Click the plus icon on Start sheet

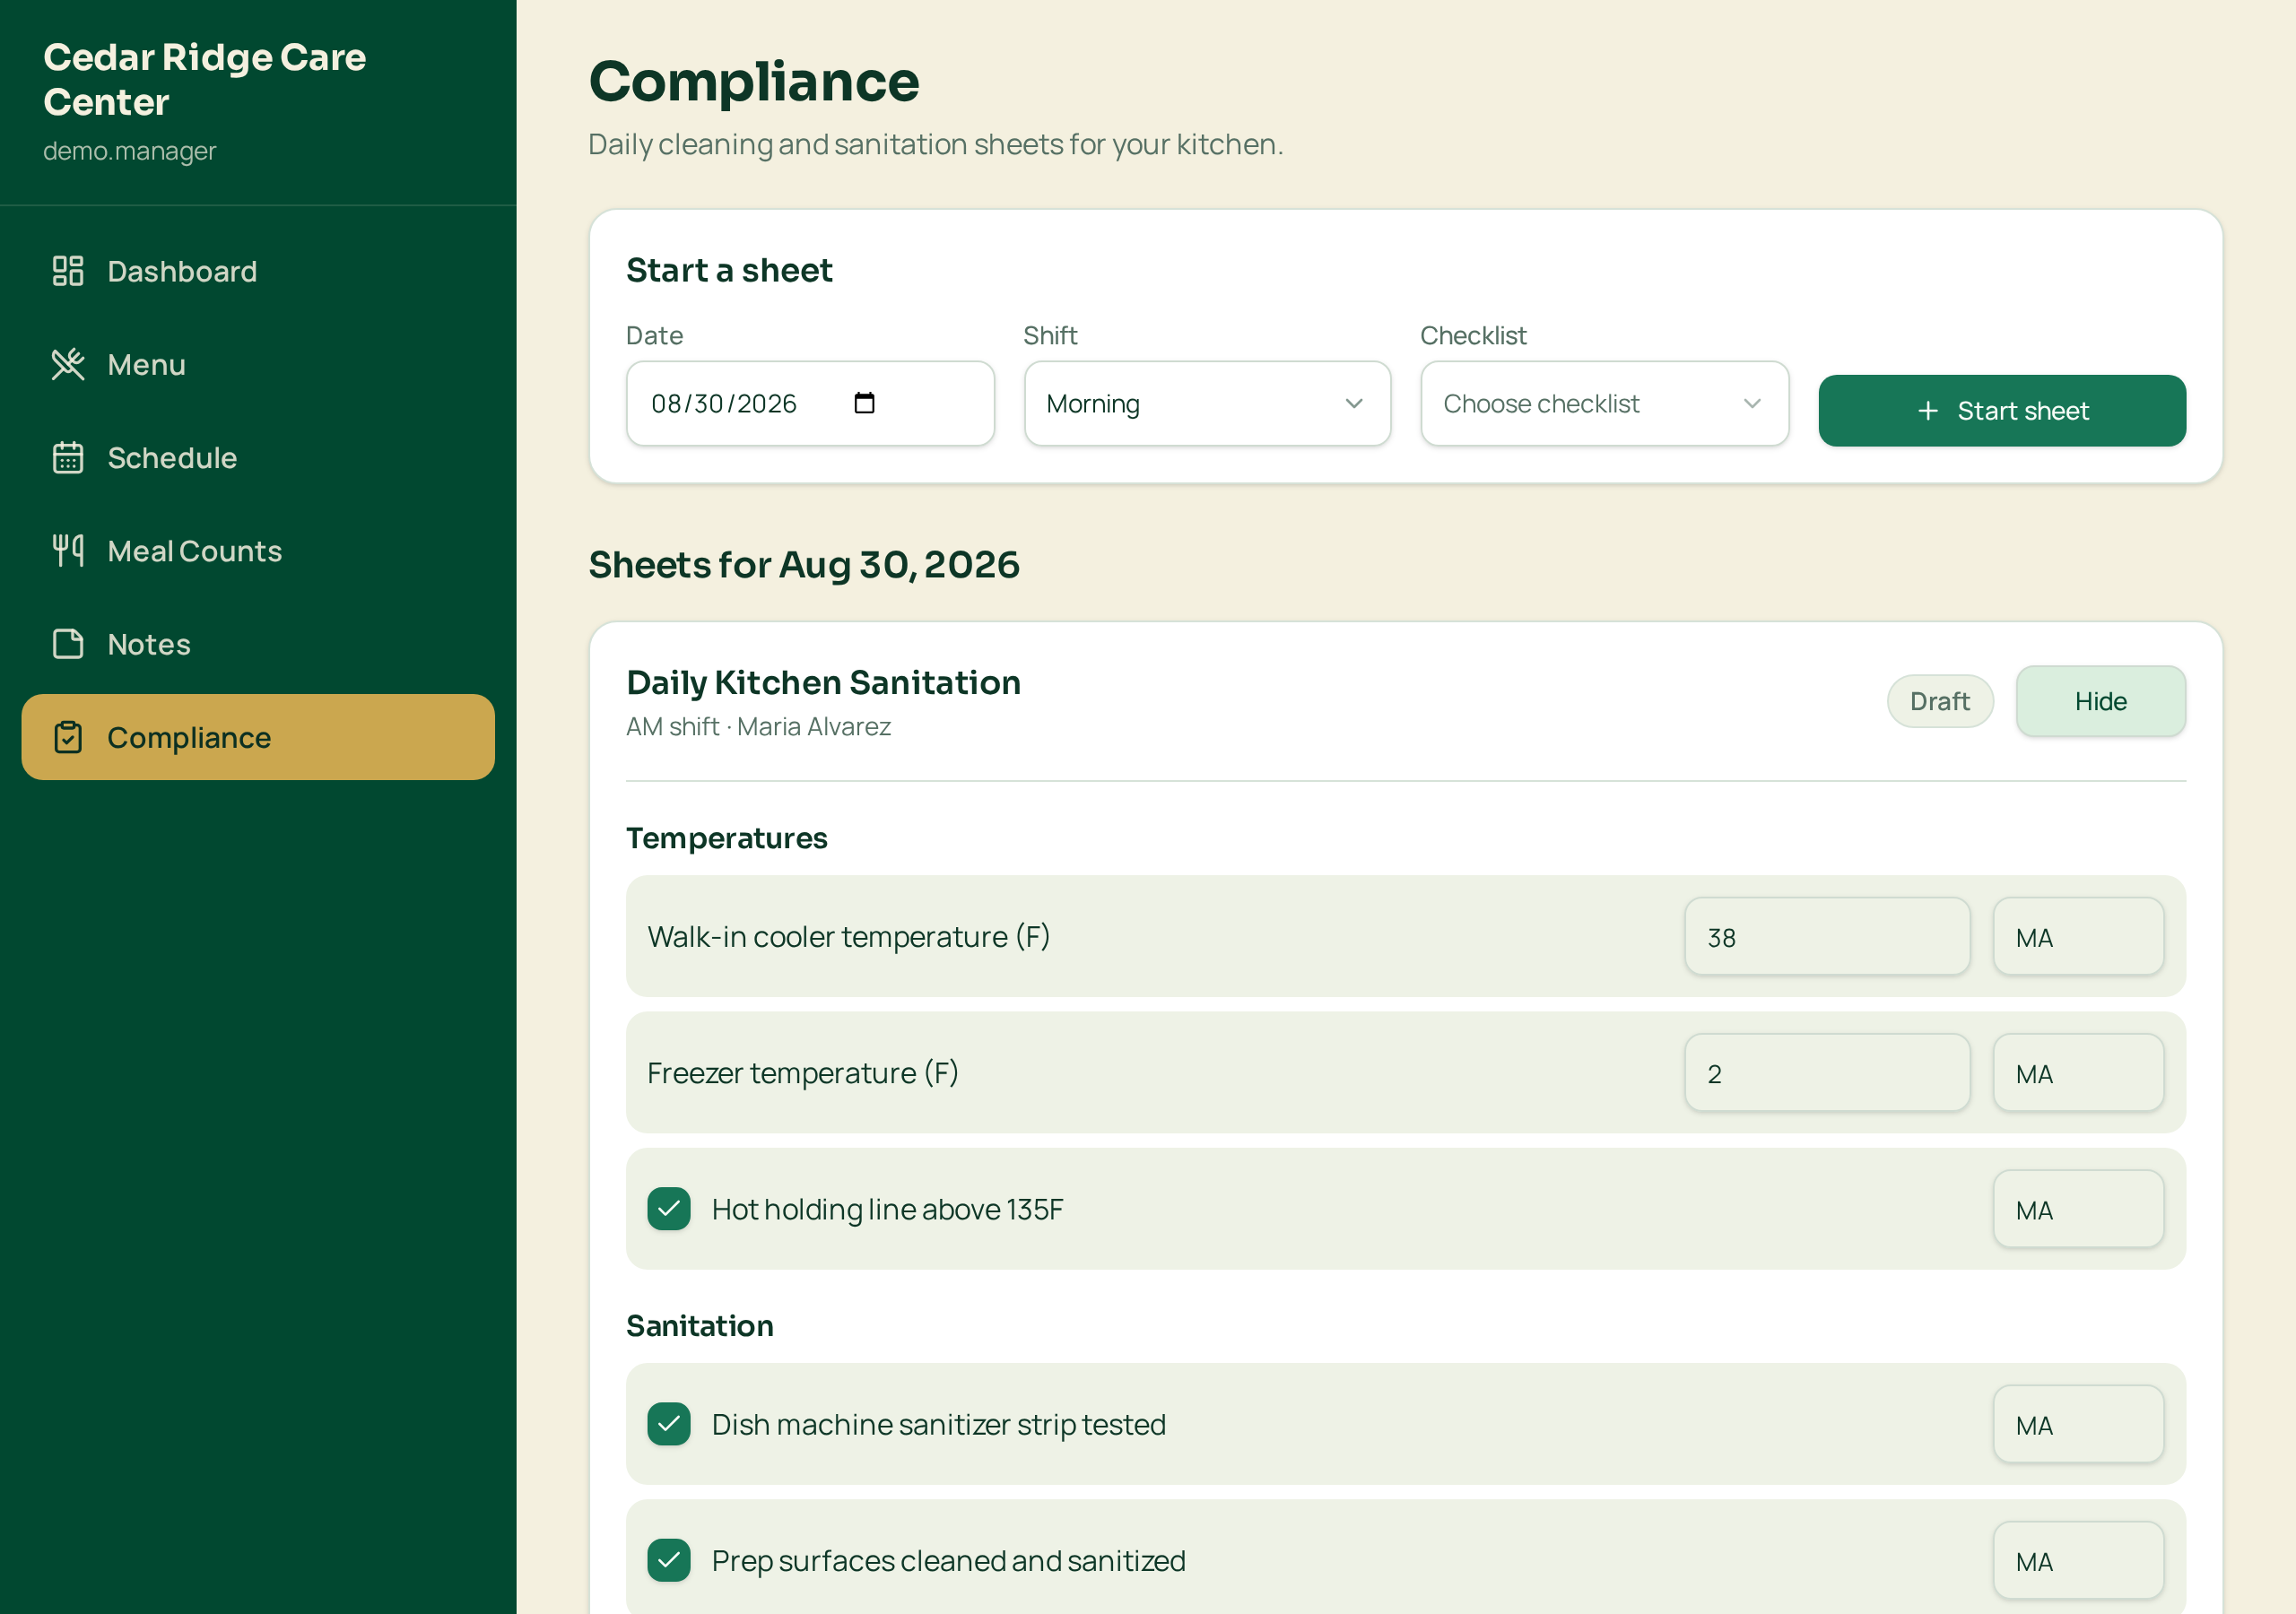point(1927,411)
